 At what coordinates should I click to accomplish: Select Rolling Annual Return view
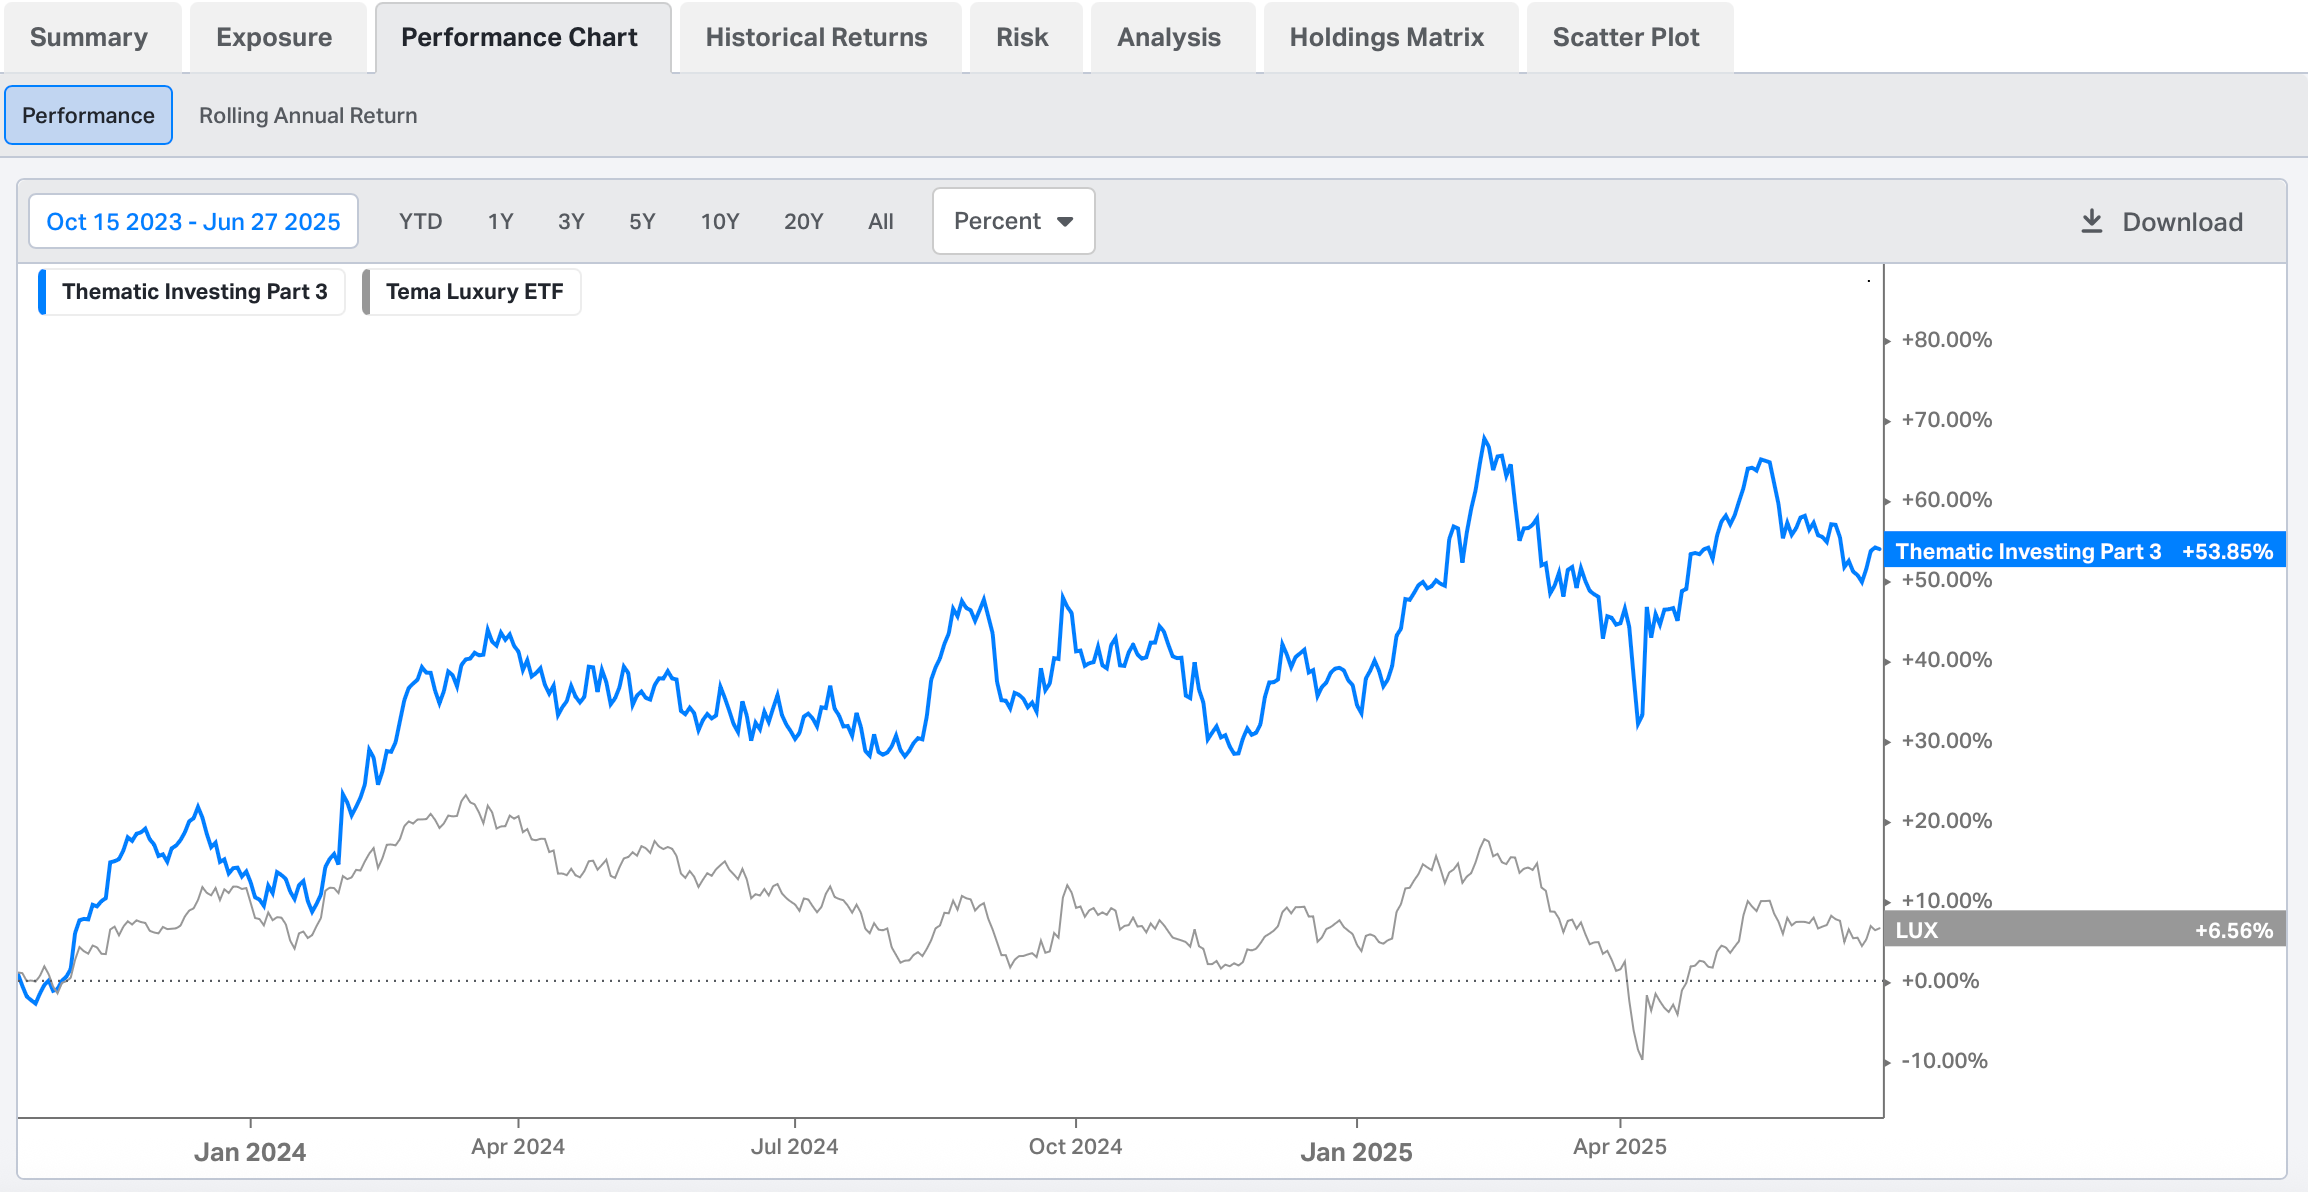(x=308, y=115)
